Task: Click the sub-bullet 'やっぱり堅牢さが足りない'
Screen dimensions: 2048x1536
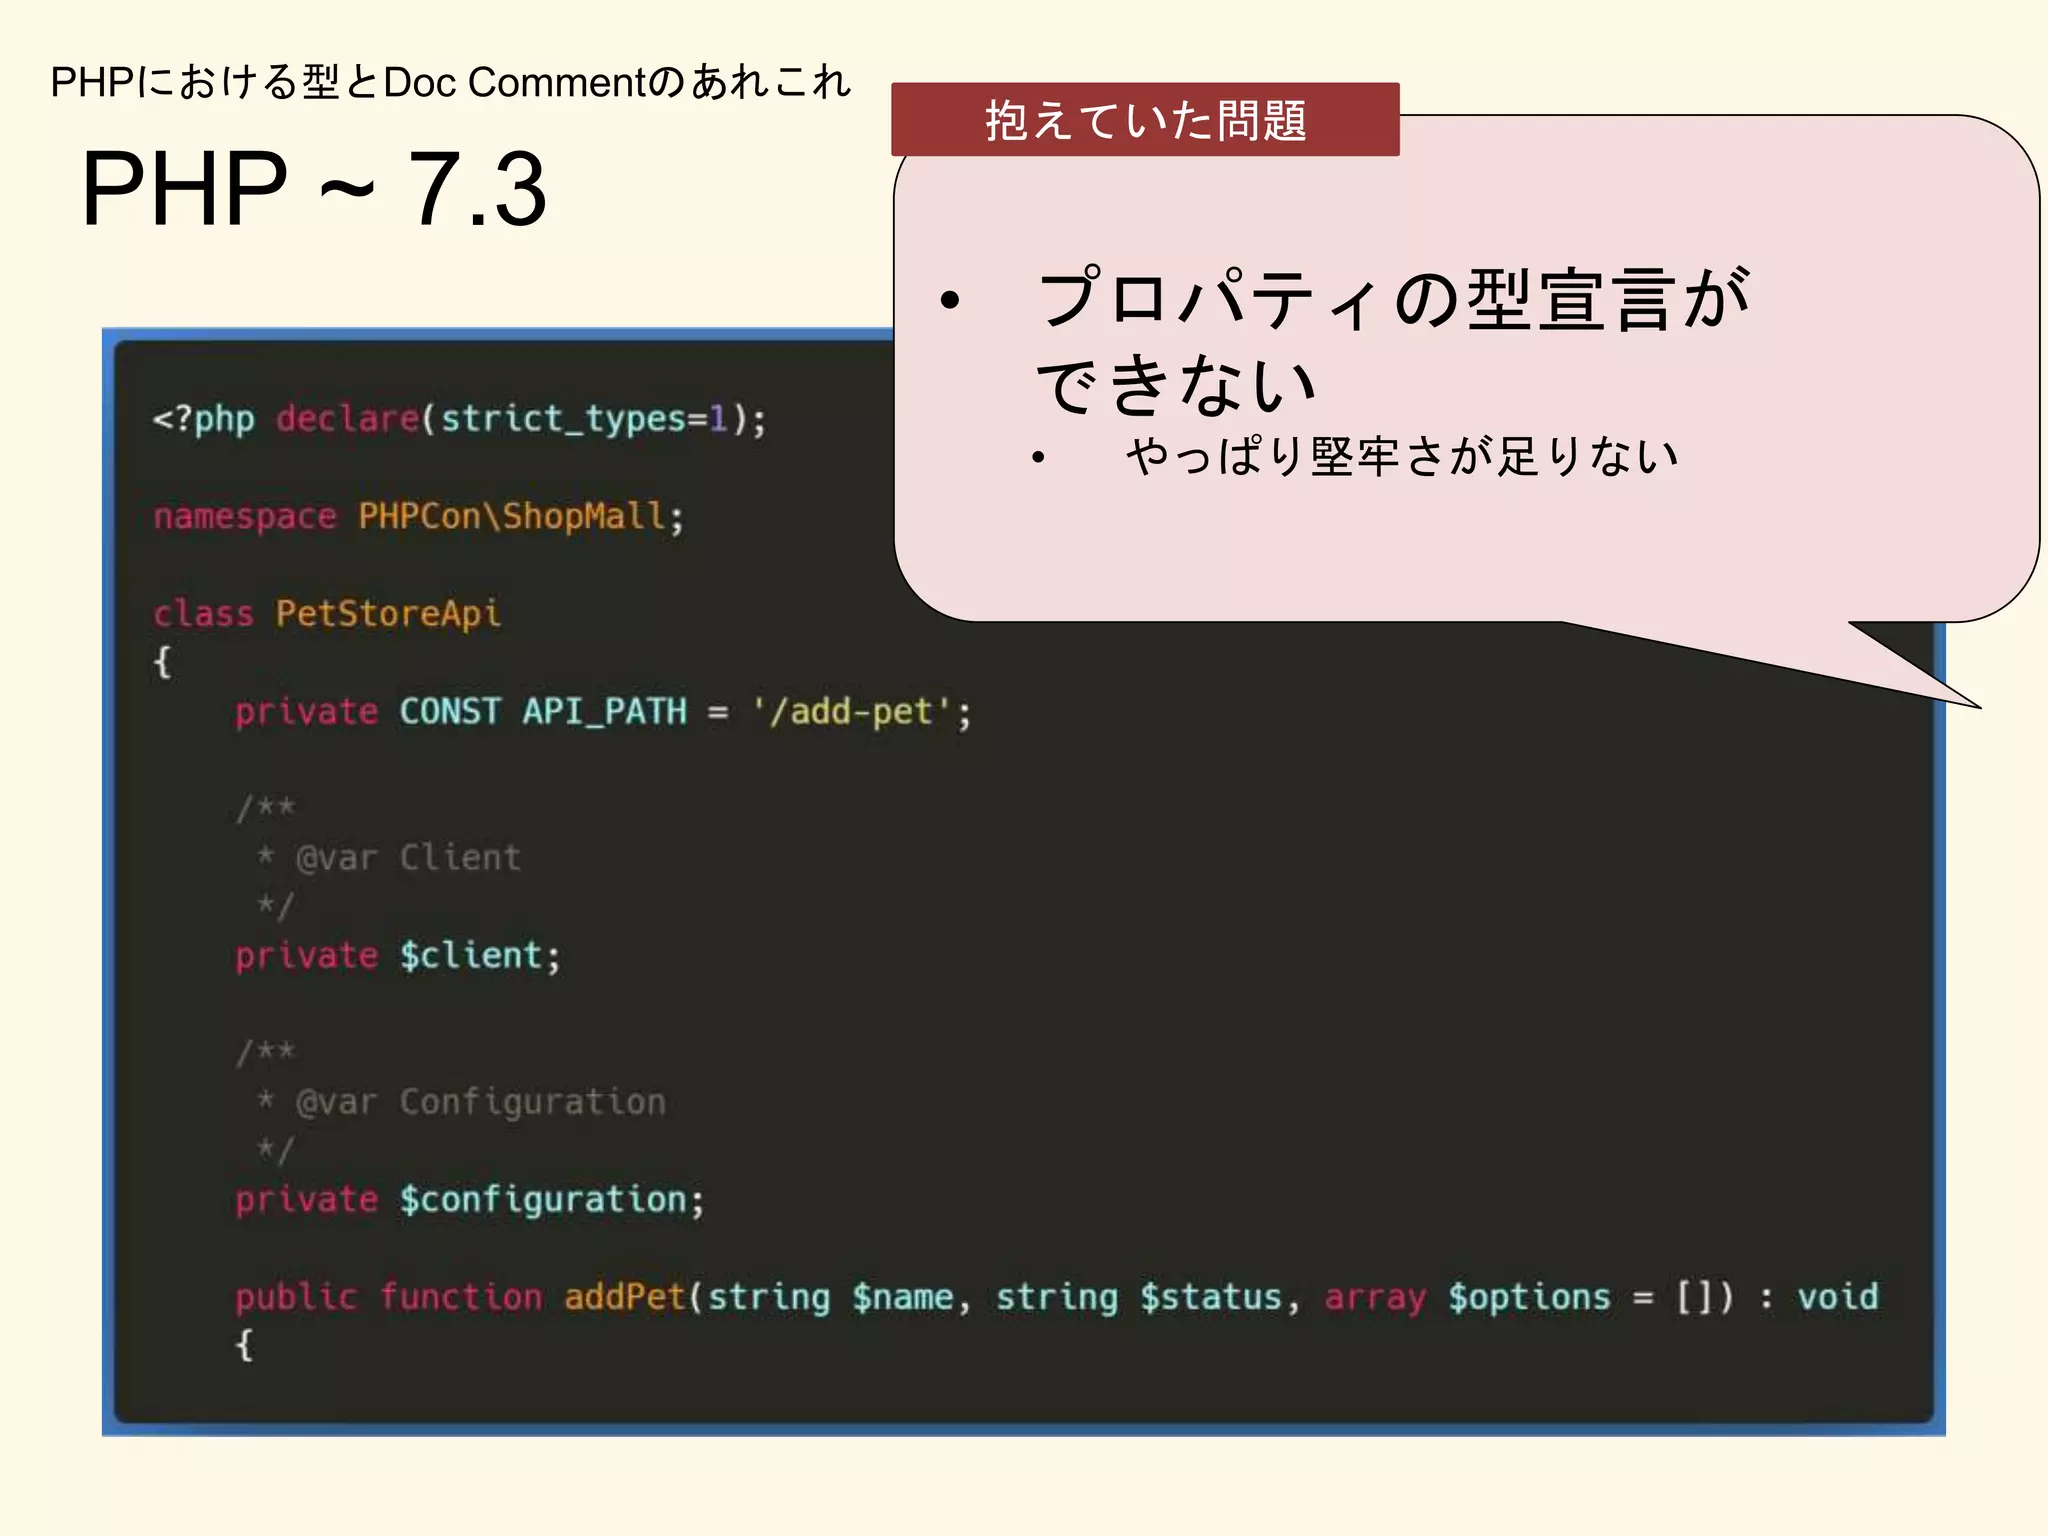Action: tap(1402, 456)
